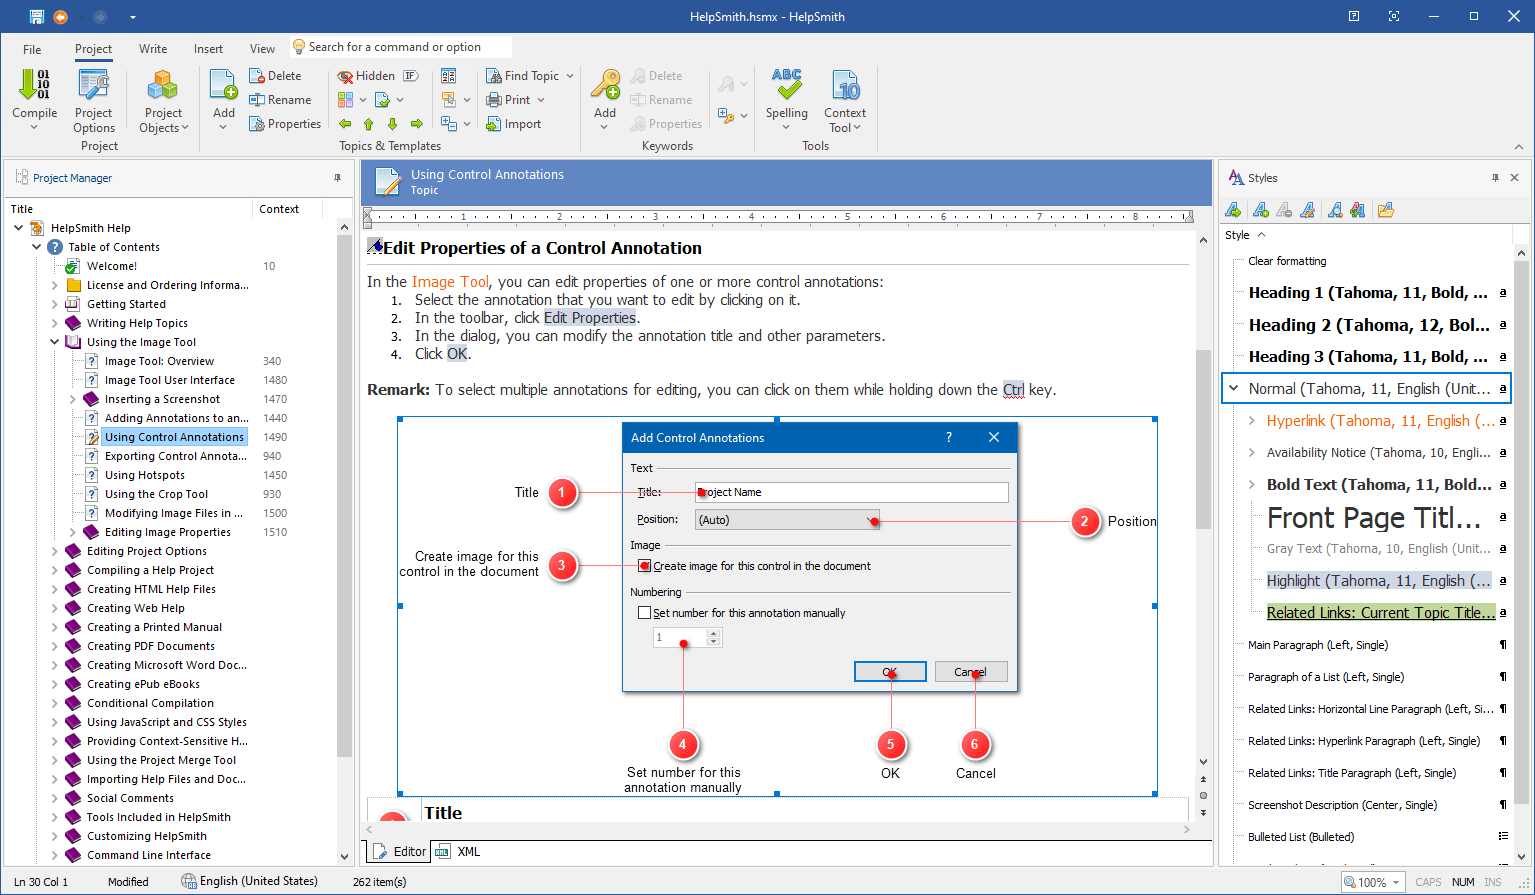Image resolution: width=1535 pixels, height=895 pixels.
Task: Click the Add keyword icon
Action: (x=605, y=90)
